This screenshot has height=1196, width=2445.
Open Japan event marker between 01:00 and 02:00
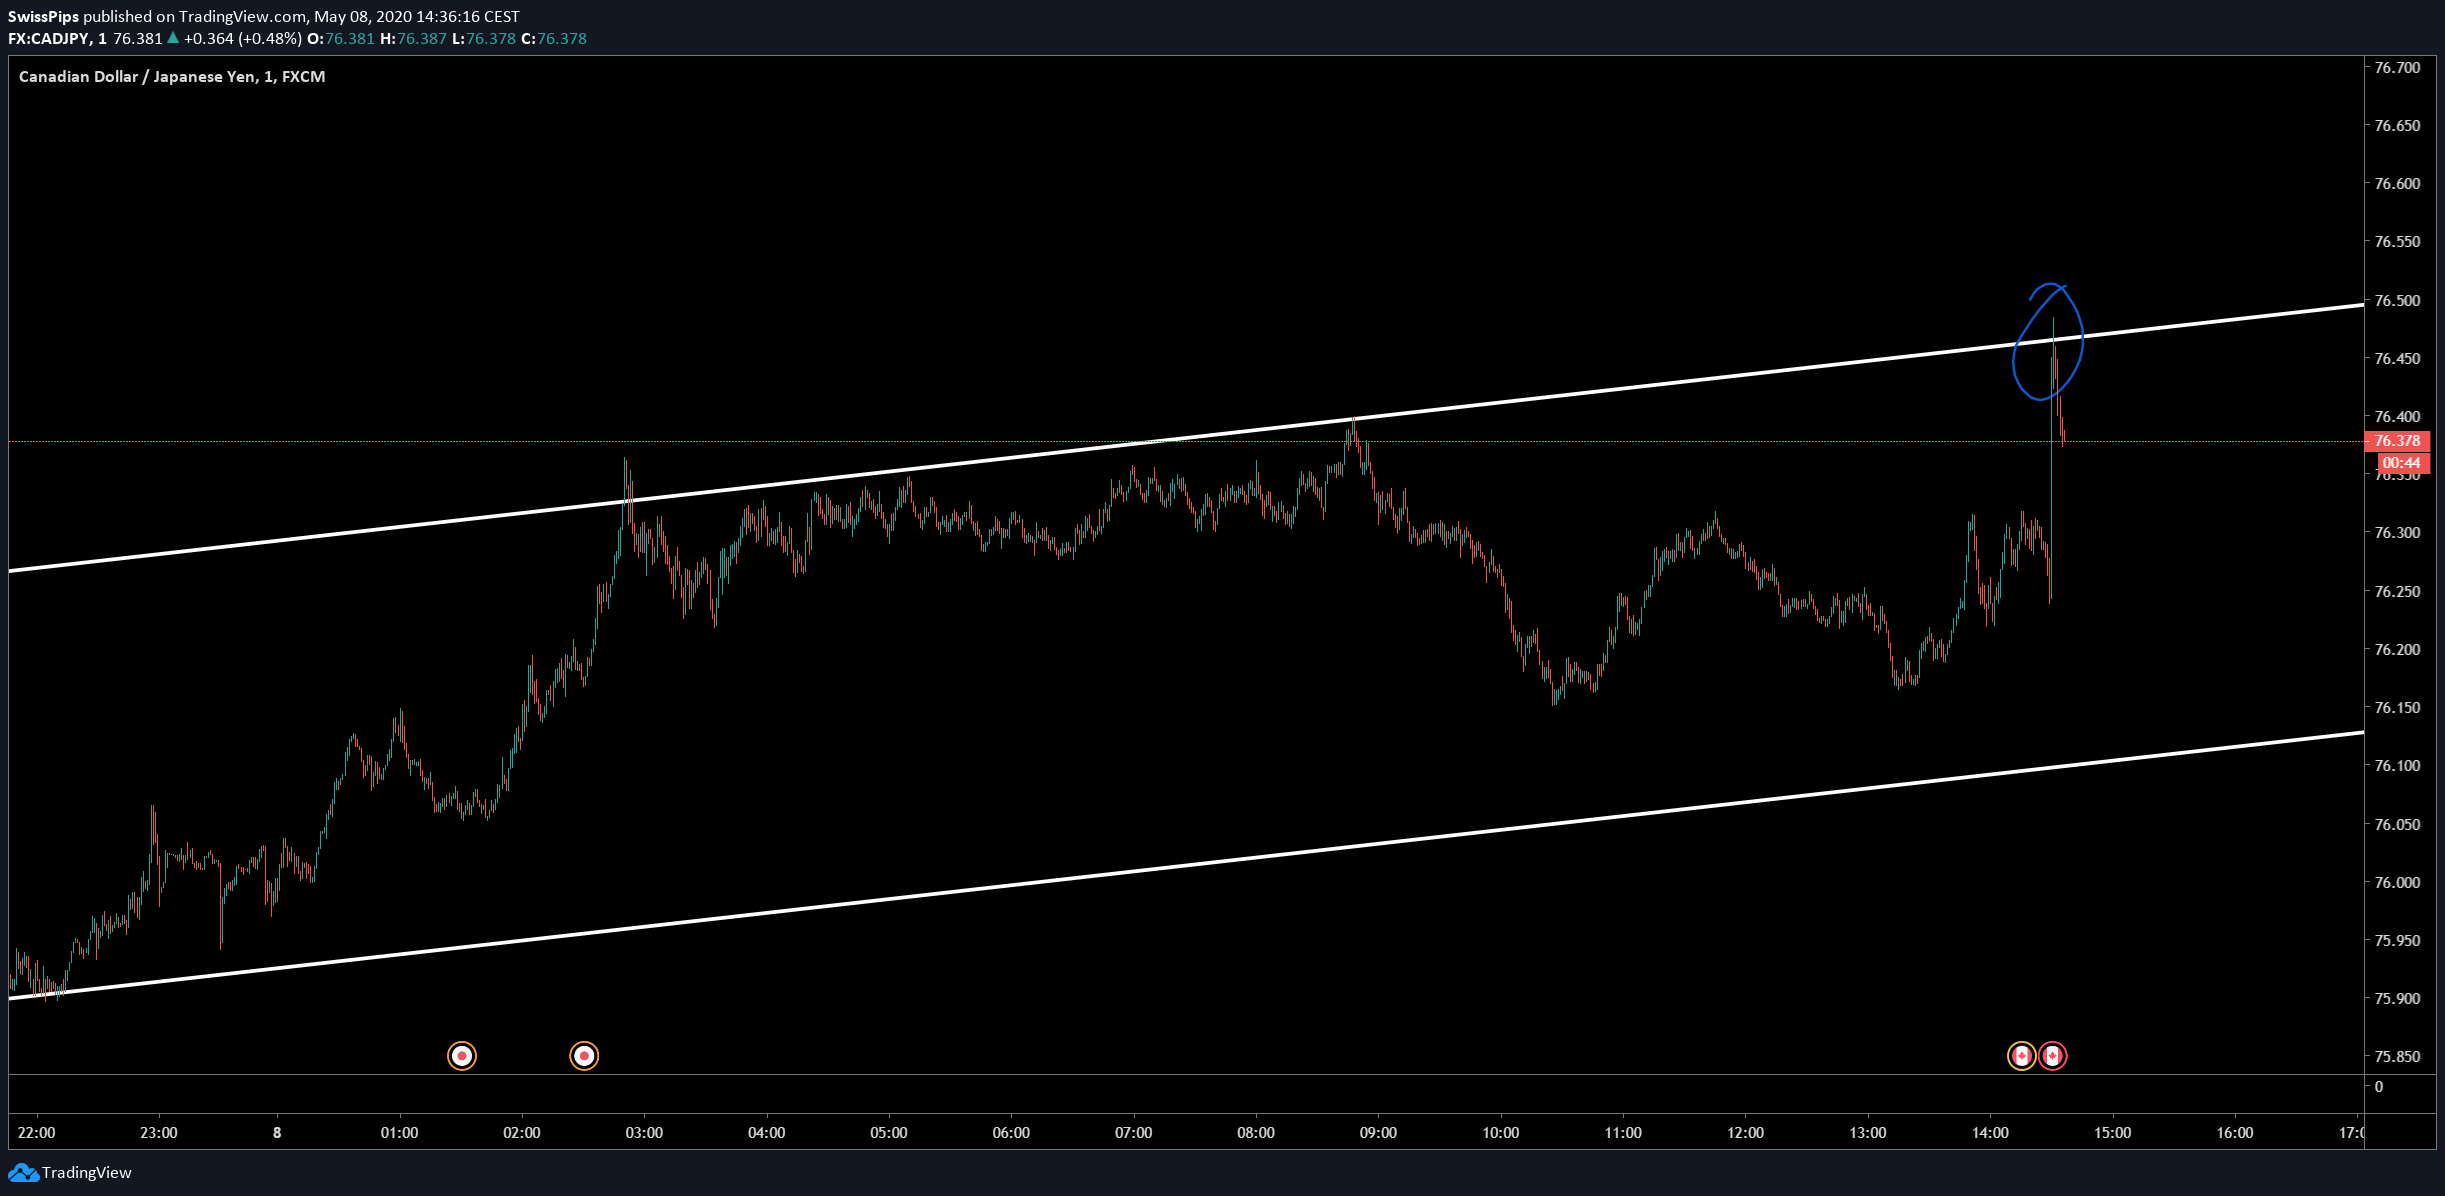pos(462,1056)
